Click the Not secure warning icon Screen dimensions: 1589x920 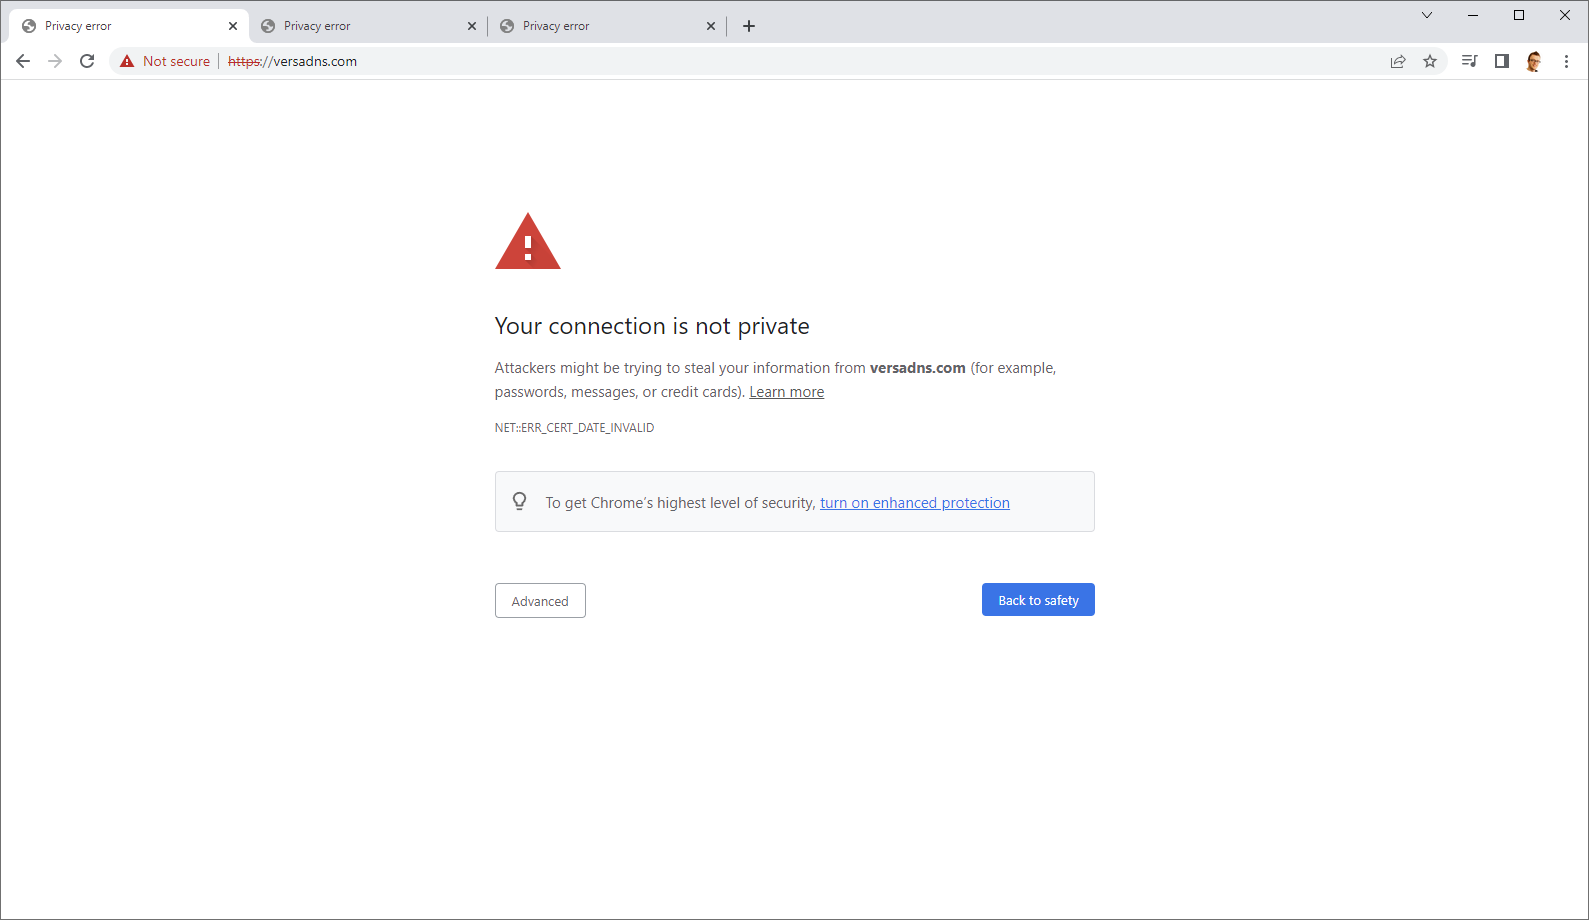pyautogui.click(x=127, y=61)
